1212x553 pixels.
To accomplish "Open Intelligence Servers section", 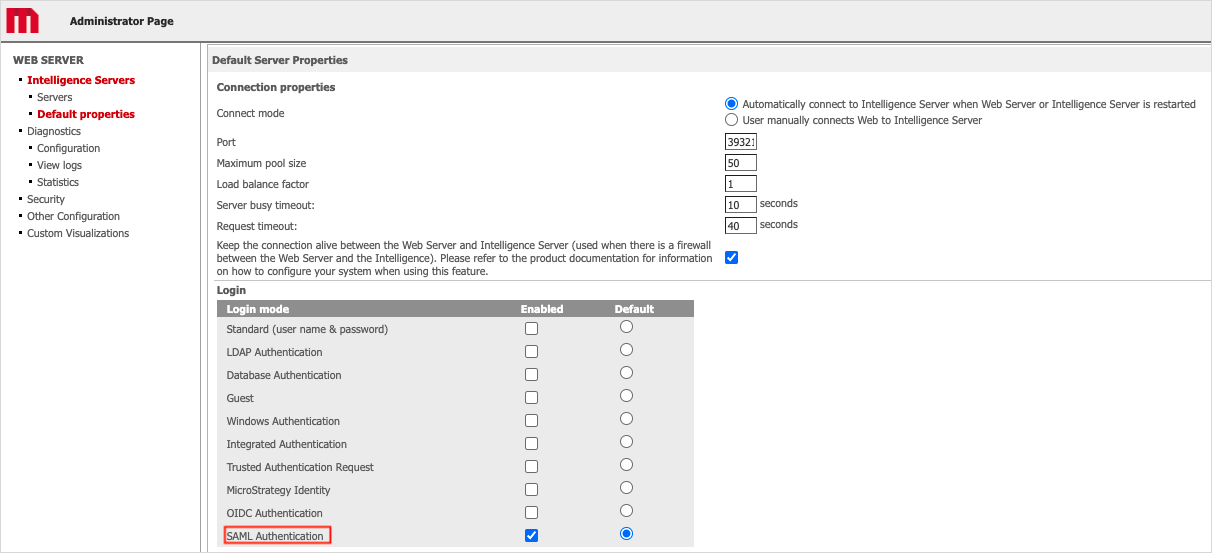I will tap(81, 80).
